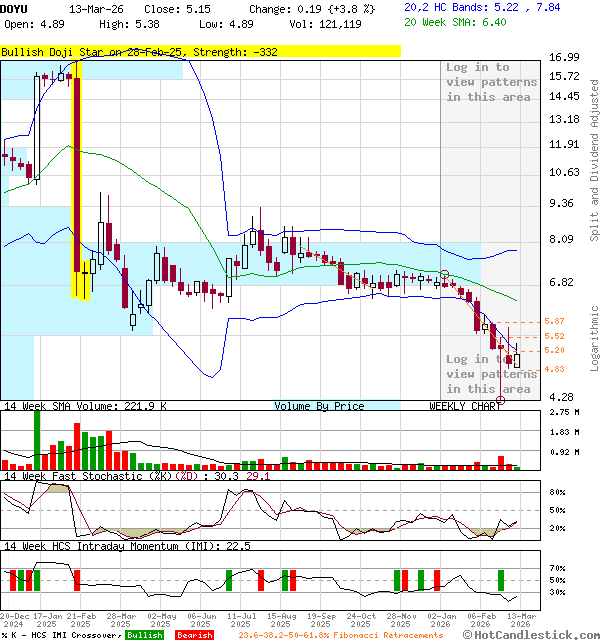Click the red Bearish legend badge
The width and height of the screenshot is (600, 640).
[194, 635]
